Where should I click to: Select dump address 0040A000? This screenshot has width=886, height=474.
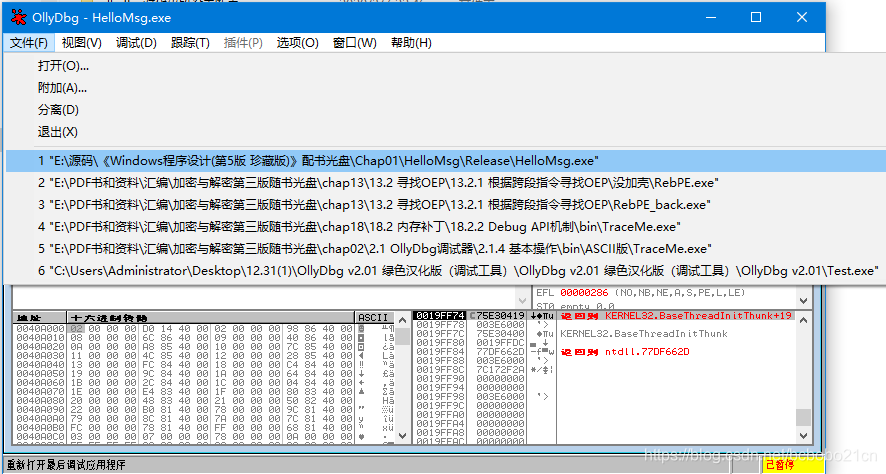[41, 328]
